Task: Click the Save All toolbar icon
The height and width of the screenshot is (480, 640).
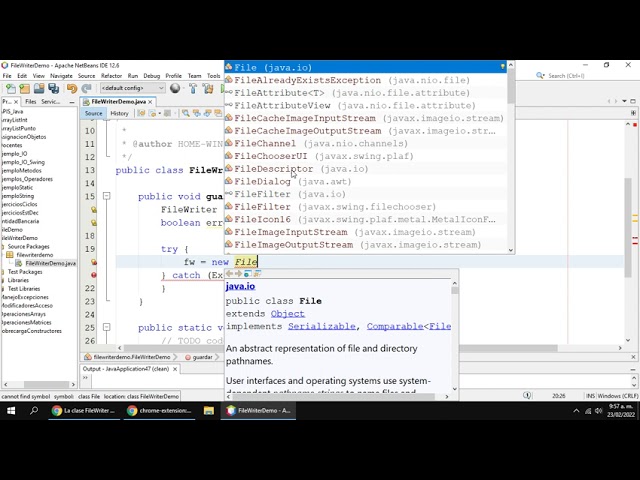Action: pyautogui.click(x=53, y=88)
